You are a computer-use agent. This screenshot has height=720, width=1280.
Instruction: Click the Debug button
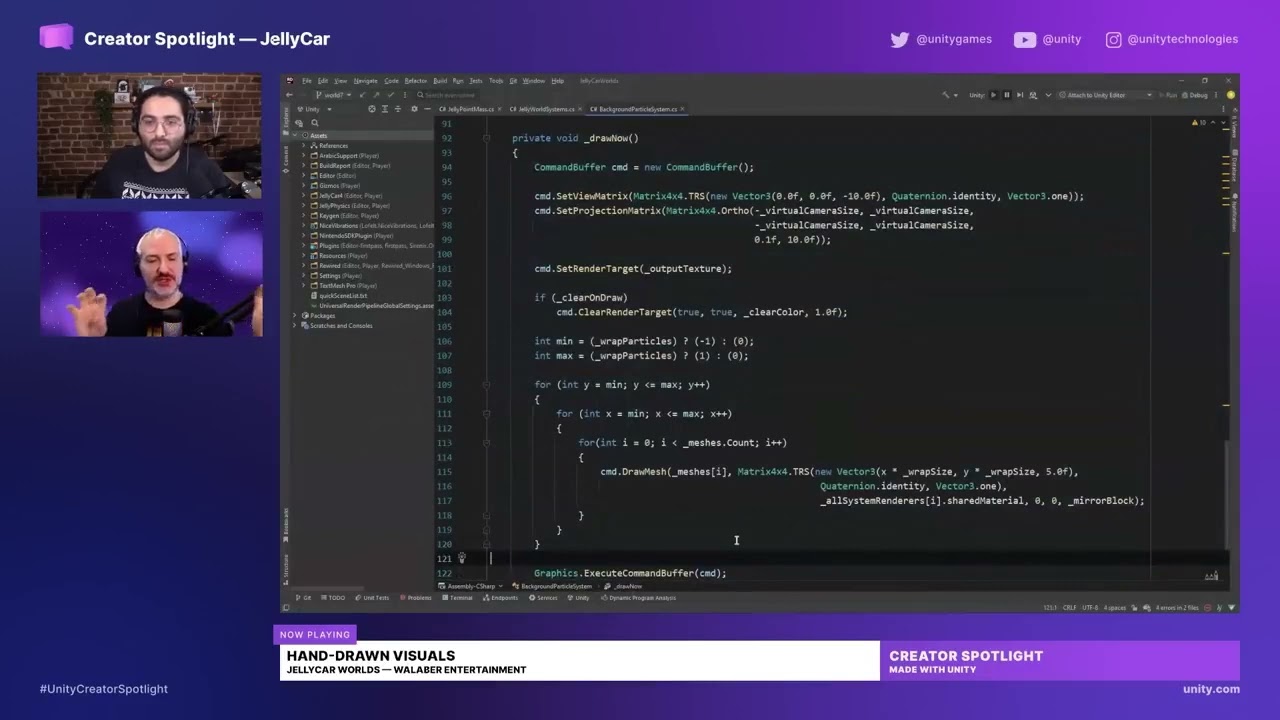(1195, 95)
